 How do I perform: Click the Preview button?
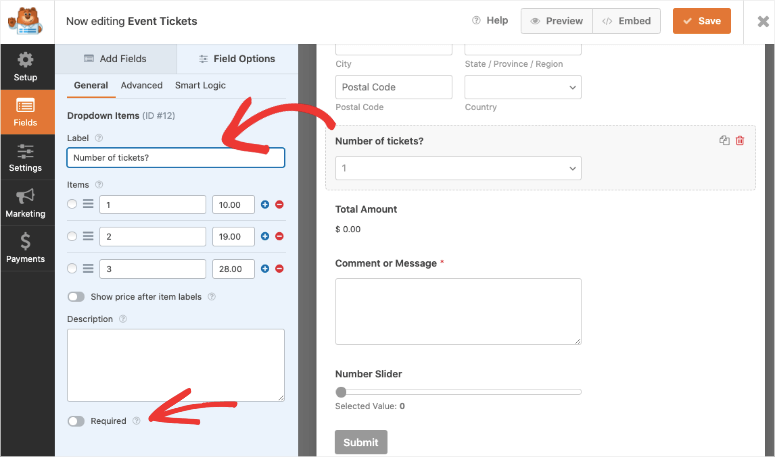556,21
